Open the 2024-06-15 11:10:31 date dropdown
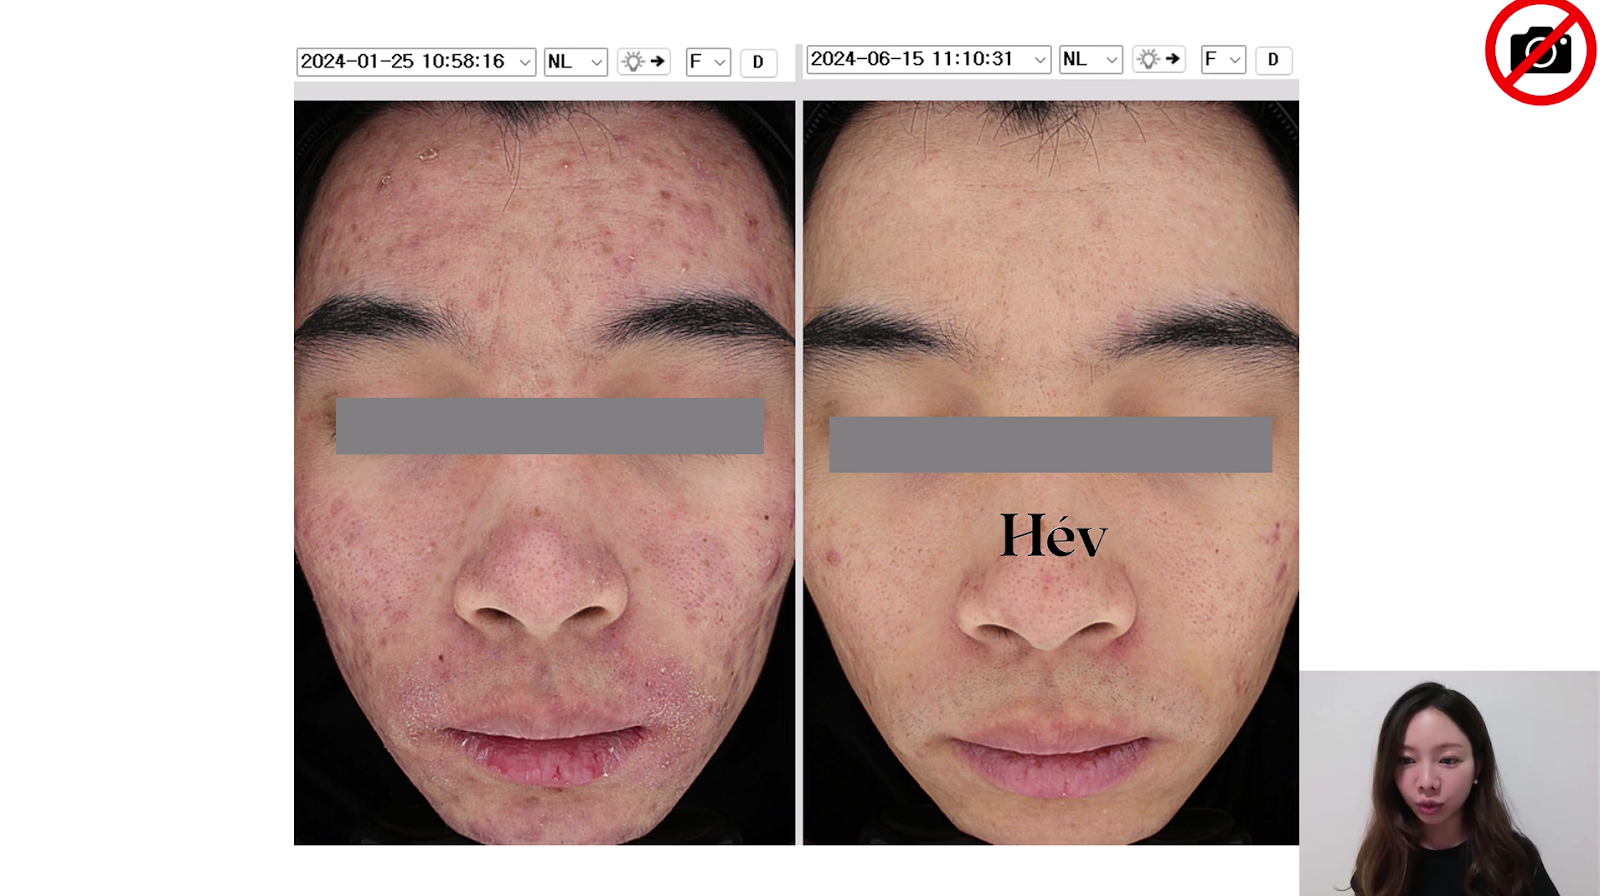The height and width of the screenshot is (896, 1600). 928,60
